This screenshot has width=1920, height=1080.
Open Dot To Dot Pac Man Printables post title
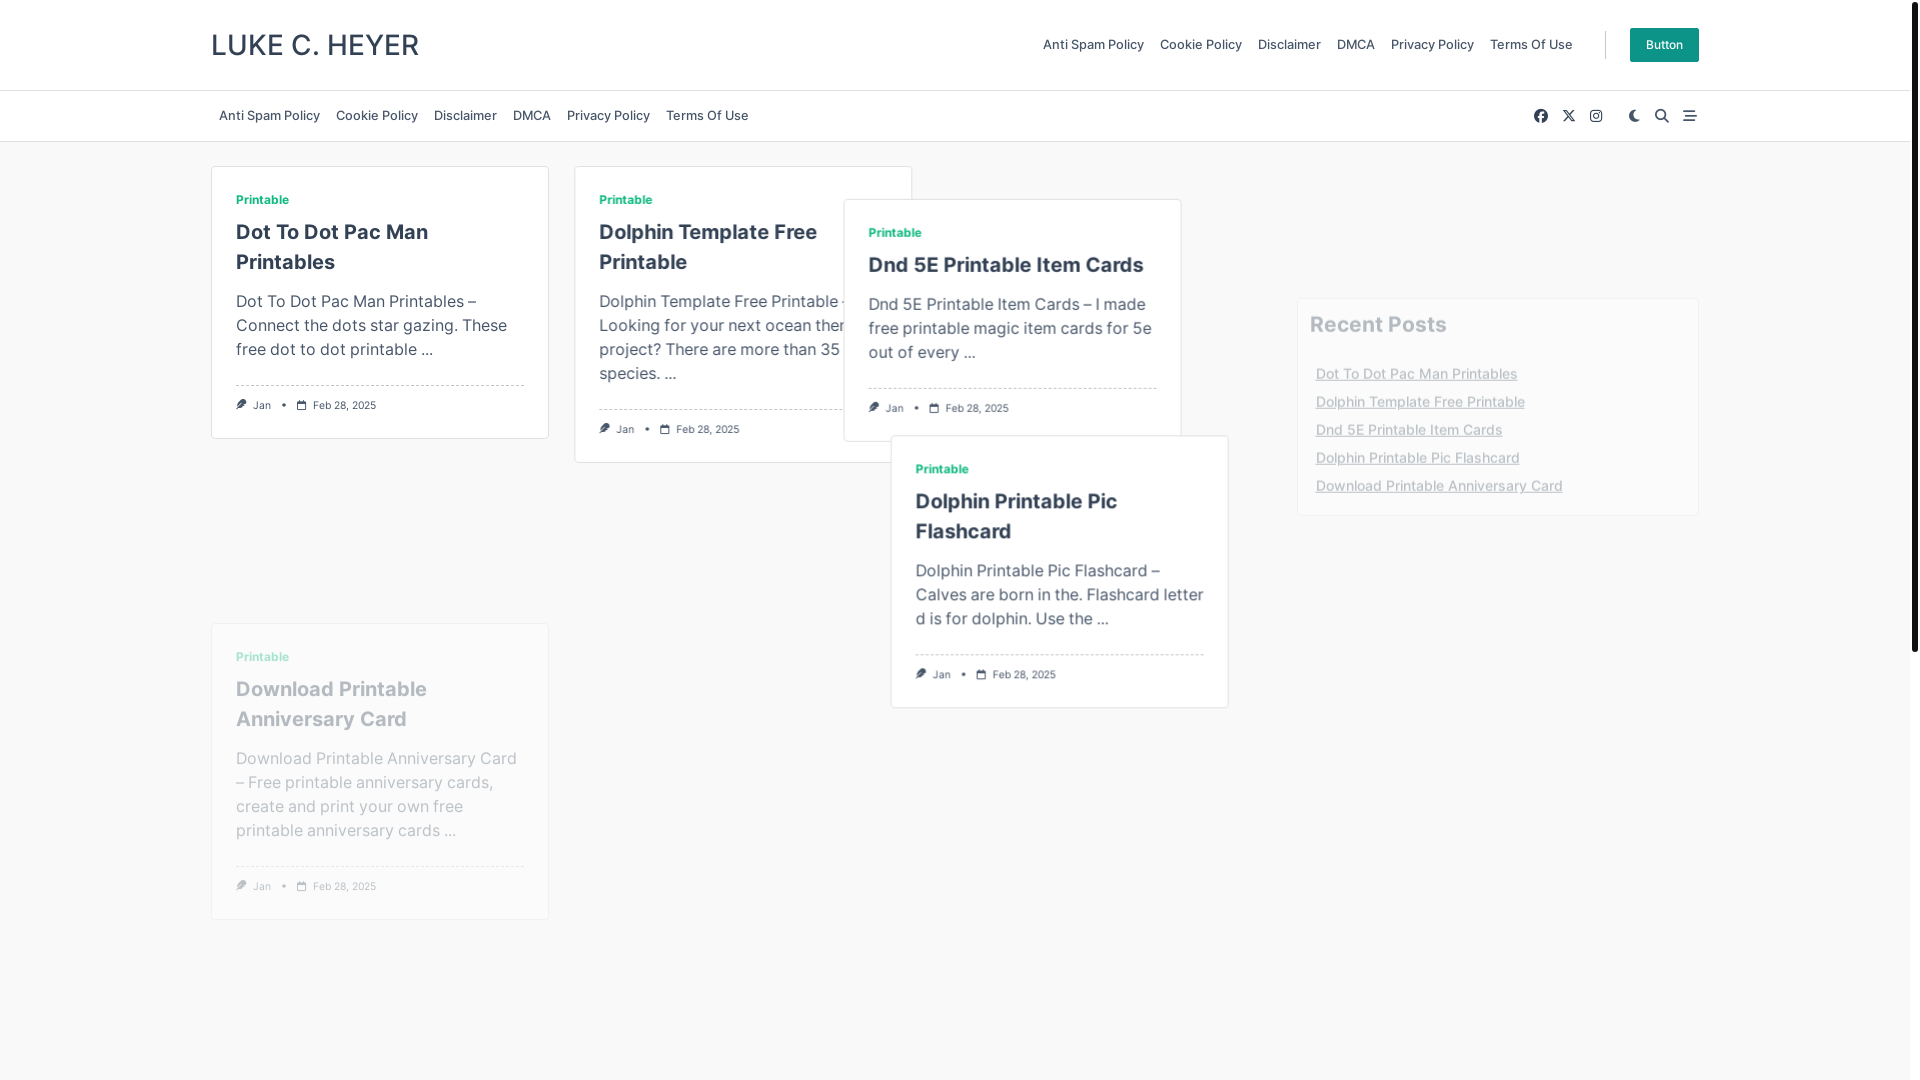[332, 247]
